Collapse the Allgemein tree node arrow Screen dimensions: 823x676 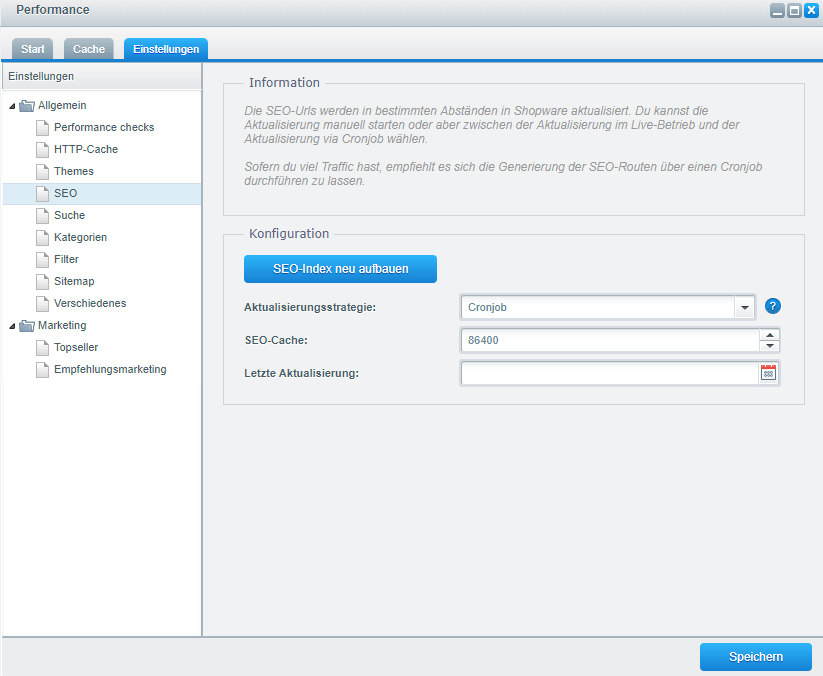(x=12, y=106)
